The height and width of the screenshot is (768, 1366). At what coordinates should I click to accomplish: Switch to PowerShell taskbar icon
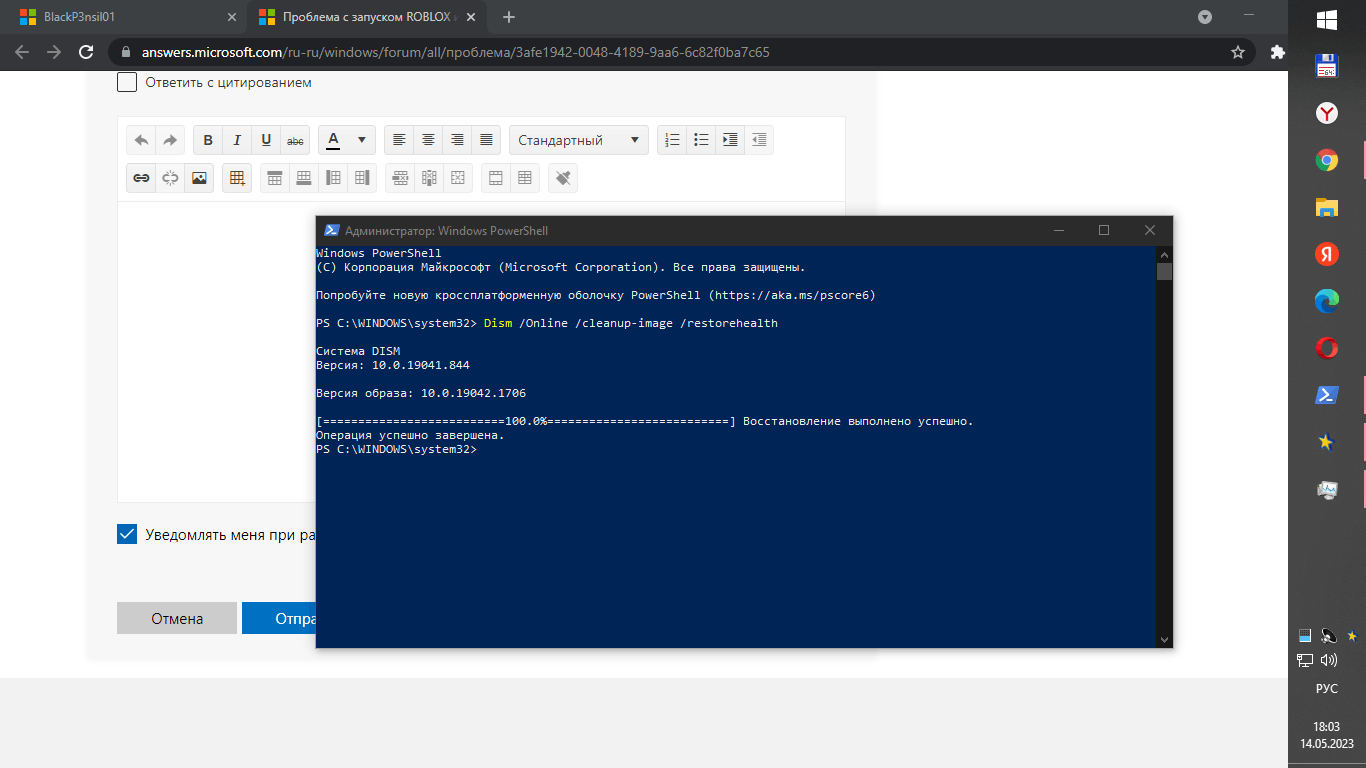pos(1327,395)
